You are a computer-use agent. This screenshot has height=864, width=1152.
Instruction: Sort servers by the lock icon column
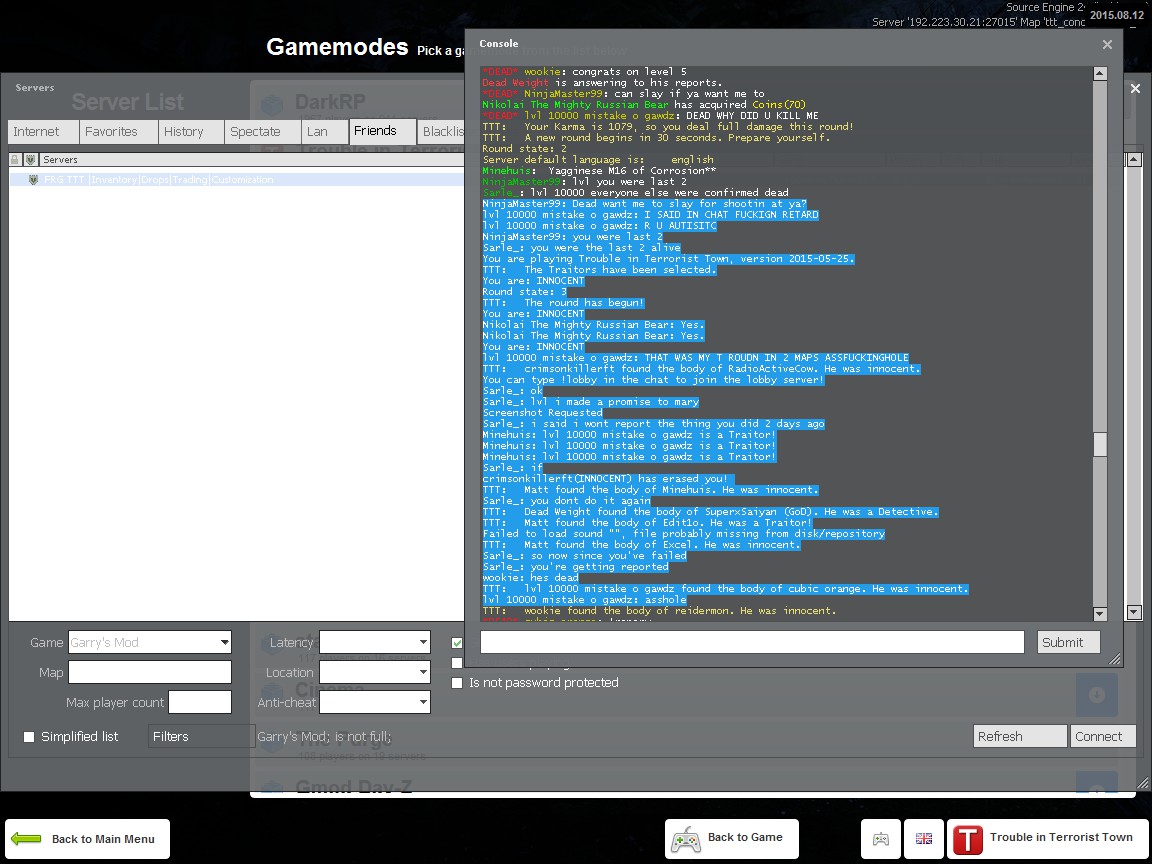pyautogui.click(x=15, y=159)
